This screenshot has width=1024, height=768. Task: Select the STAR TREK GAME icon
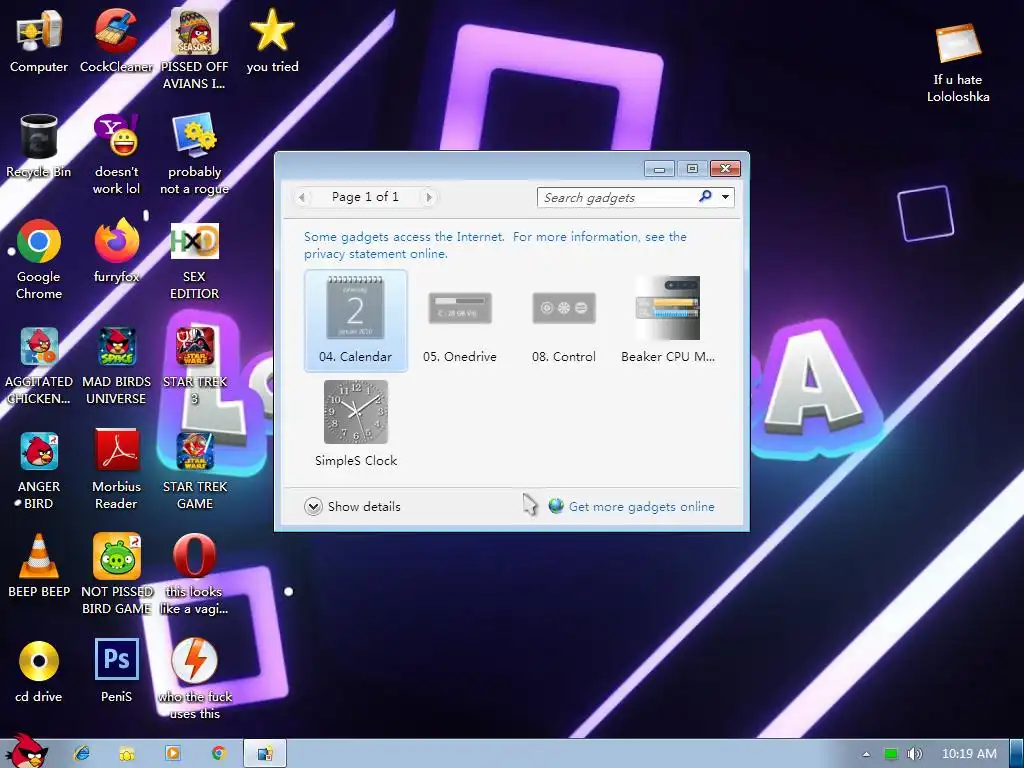tap(195, 470)
